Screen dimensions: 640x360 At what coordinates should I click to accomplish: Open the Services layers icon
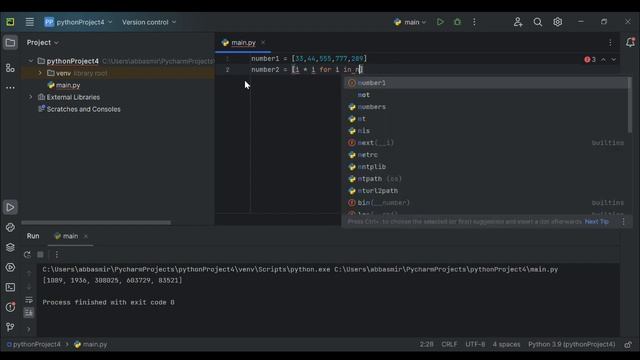tap(10, 247)
